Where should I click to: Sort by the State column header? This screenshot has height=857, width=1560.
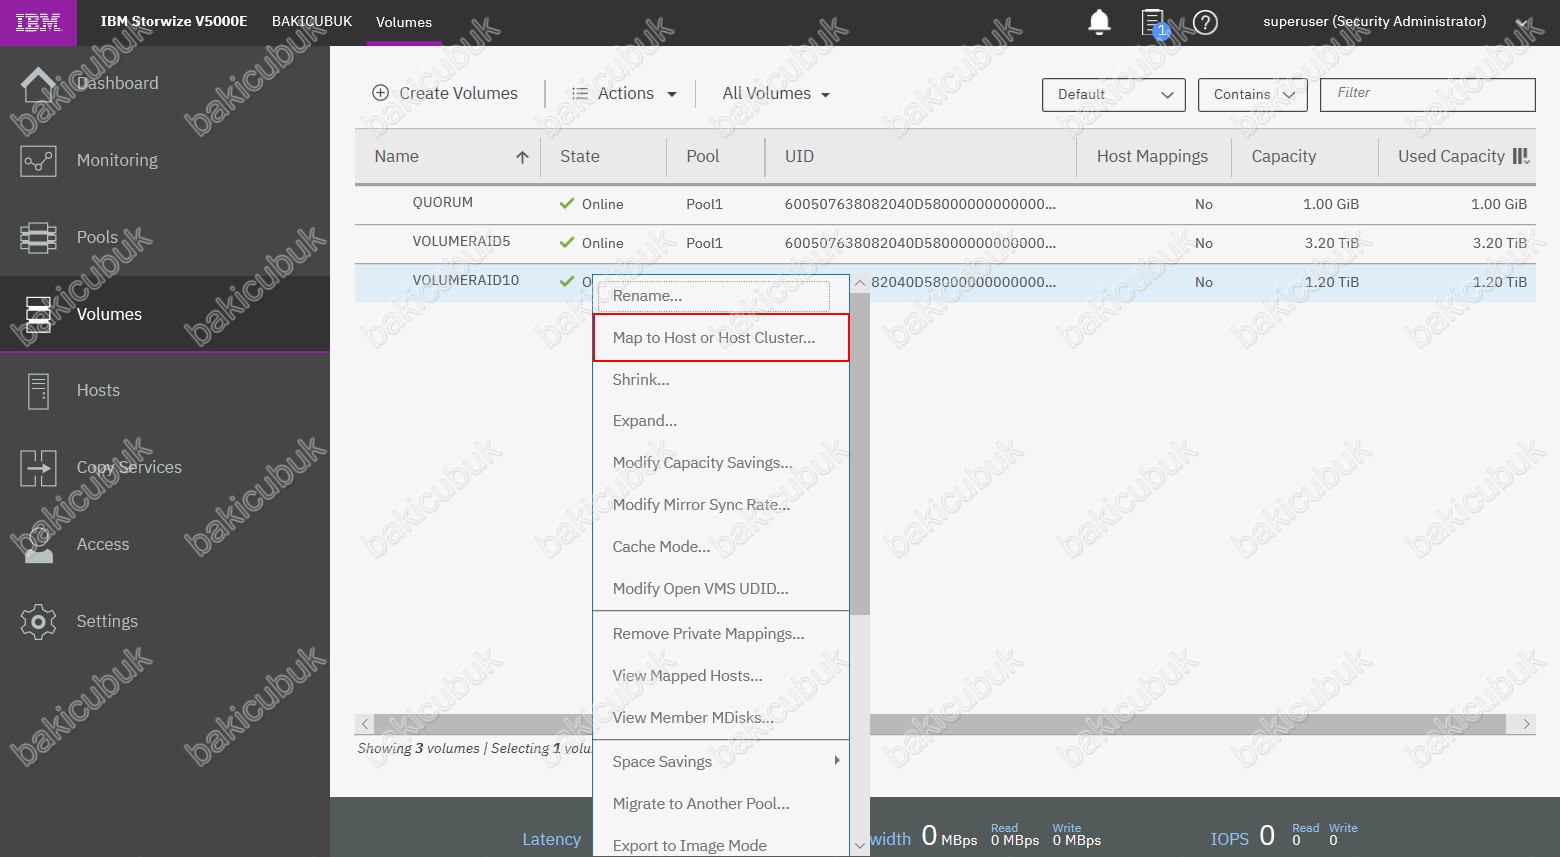click(580, 156)
